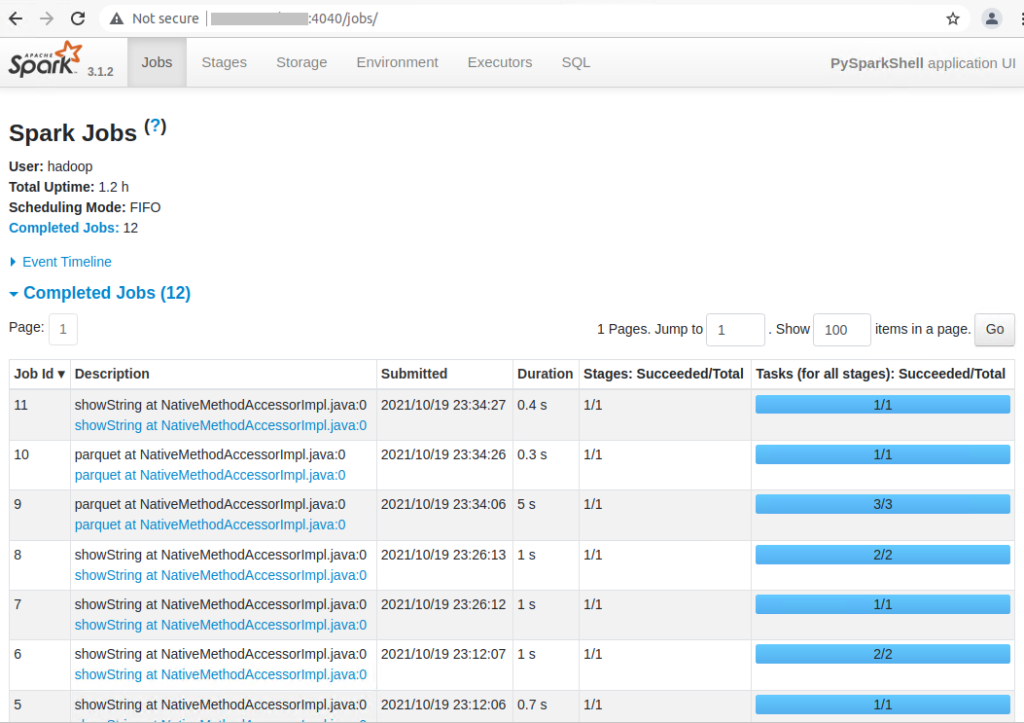Viewport: 1024px width, 723px height.
Task: Bookmark this page with star icon
Action: coord(952,18)
